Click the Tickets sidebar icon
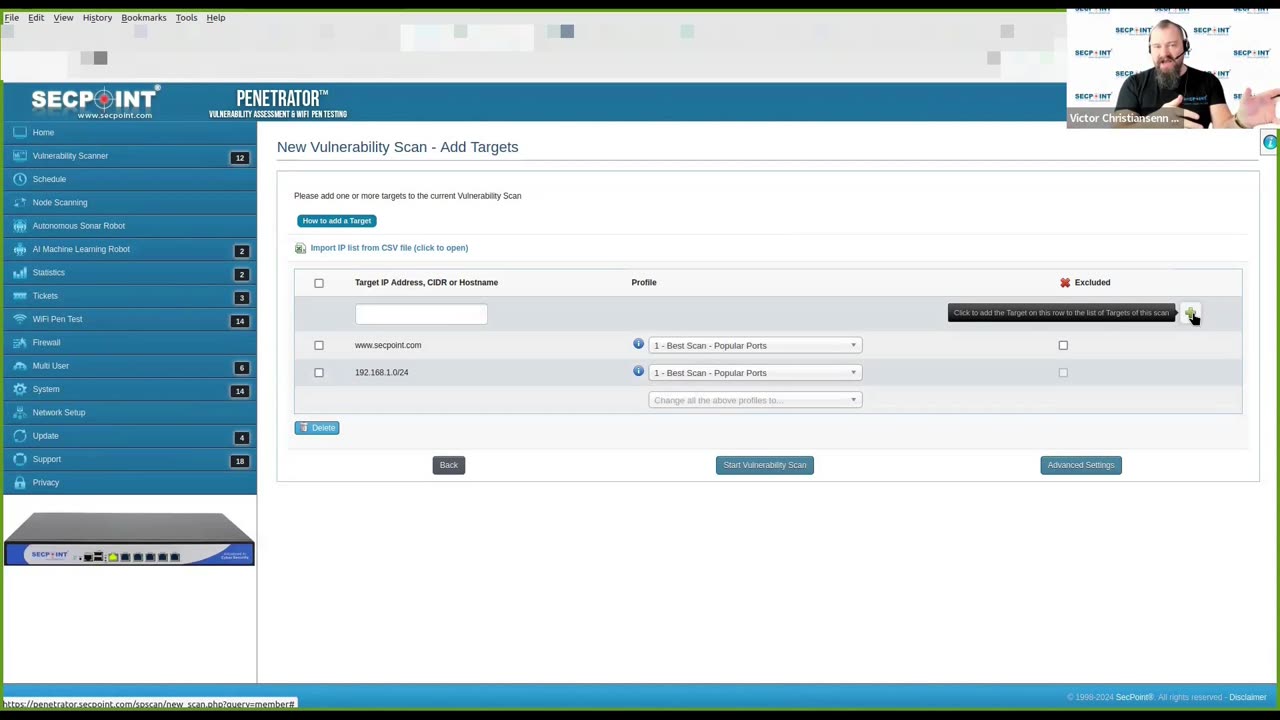The image size is (1280, 720). 19,296
